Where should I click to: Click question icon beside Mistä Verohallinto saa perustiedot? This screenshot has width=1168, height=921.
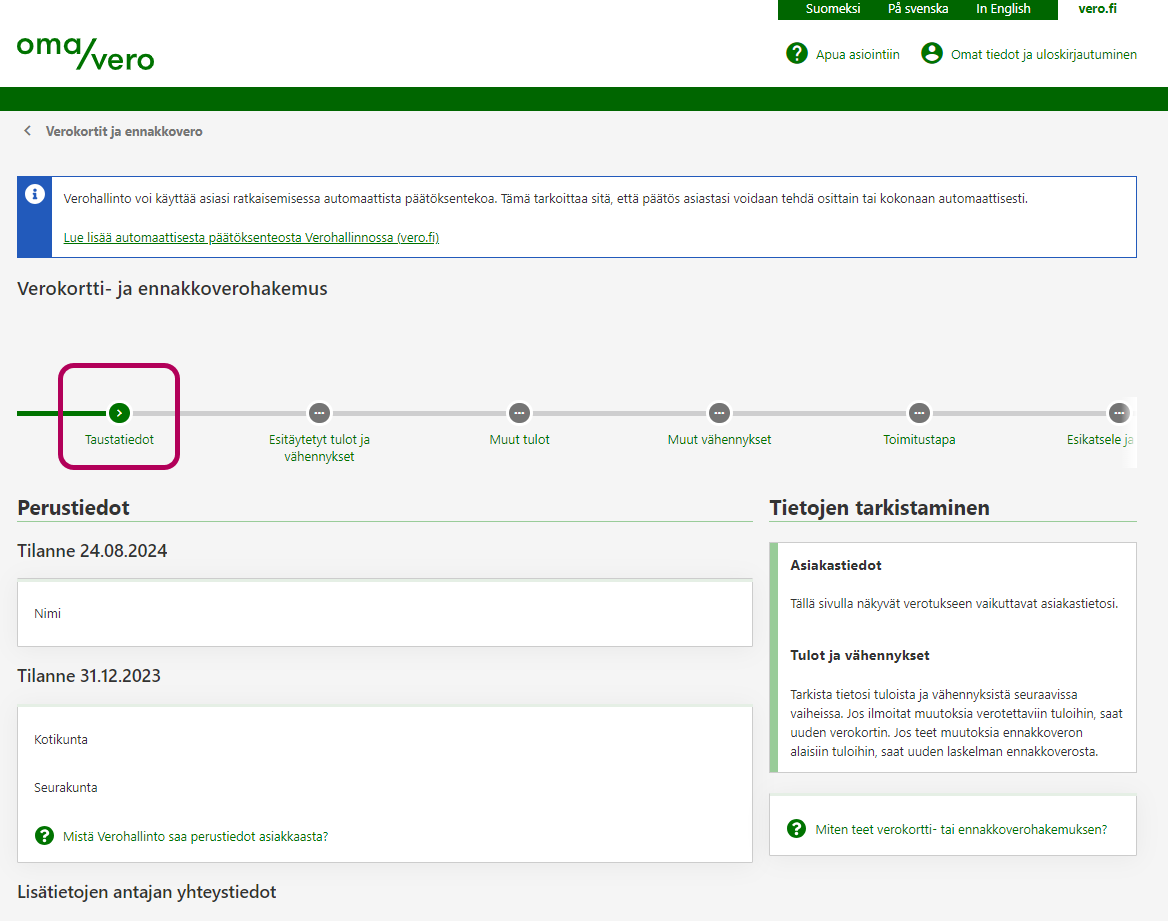44,836
